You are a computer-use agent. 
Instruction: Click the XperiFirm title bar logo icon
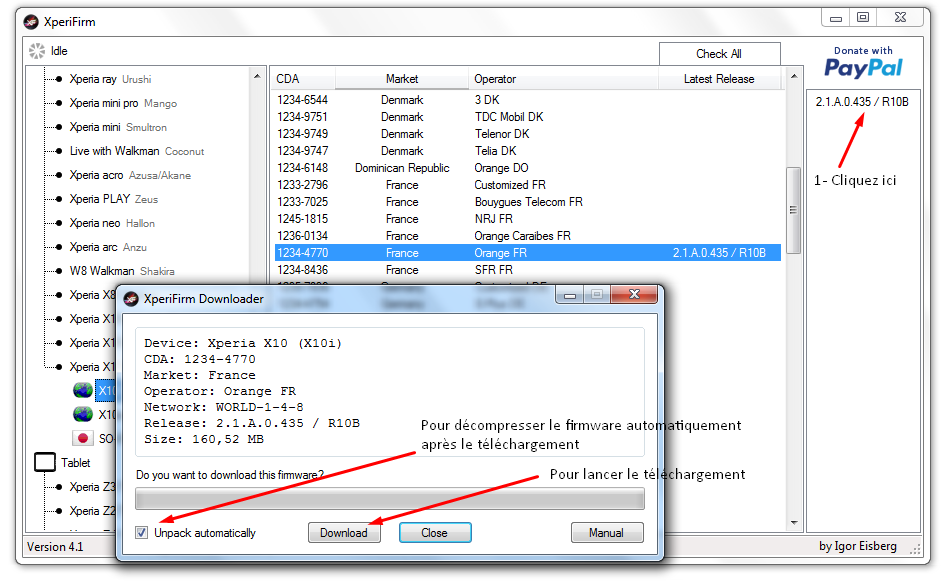coord(31,22)
